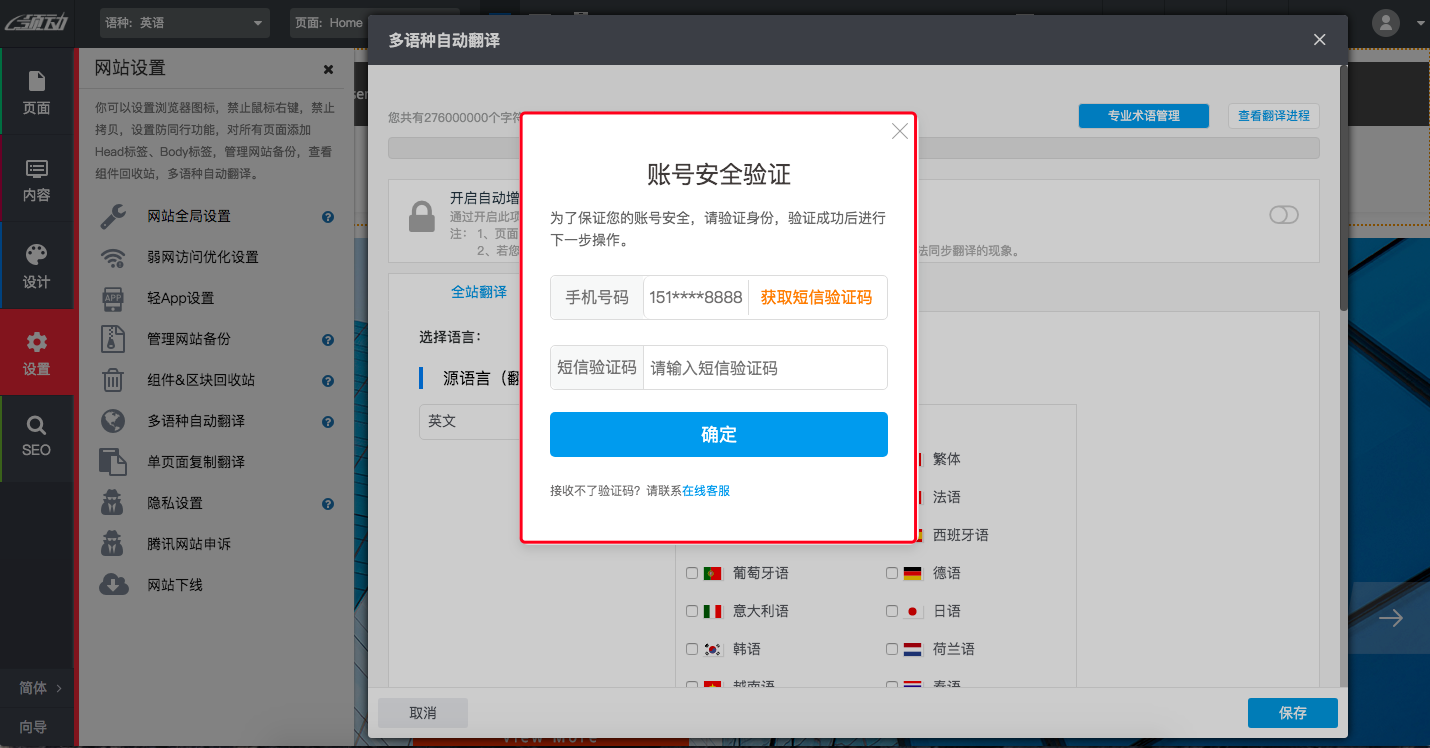This screenshot has height=748, width=1430.
Task: Select the trash icon for 组件&区块回收站
Action: (x=113, y=379)
